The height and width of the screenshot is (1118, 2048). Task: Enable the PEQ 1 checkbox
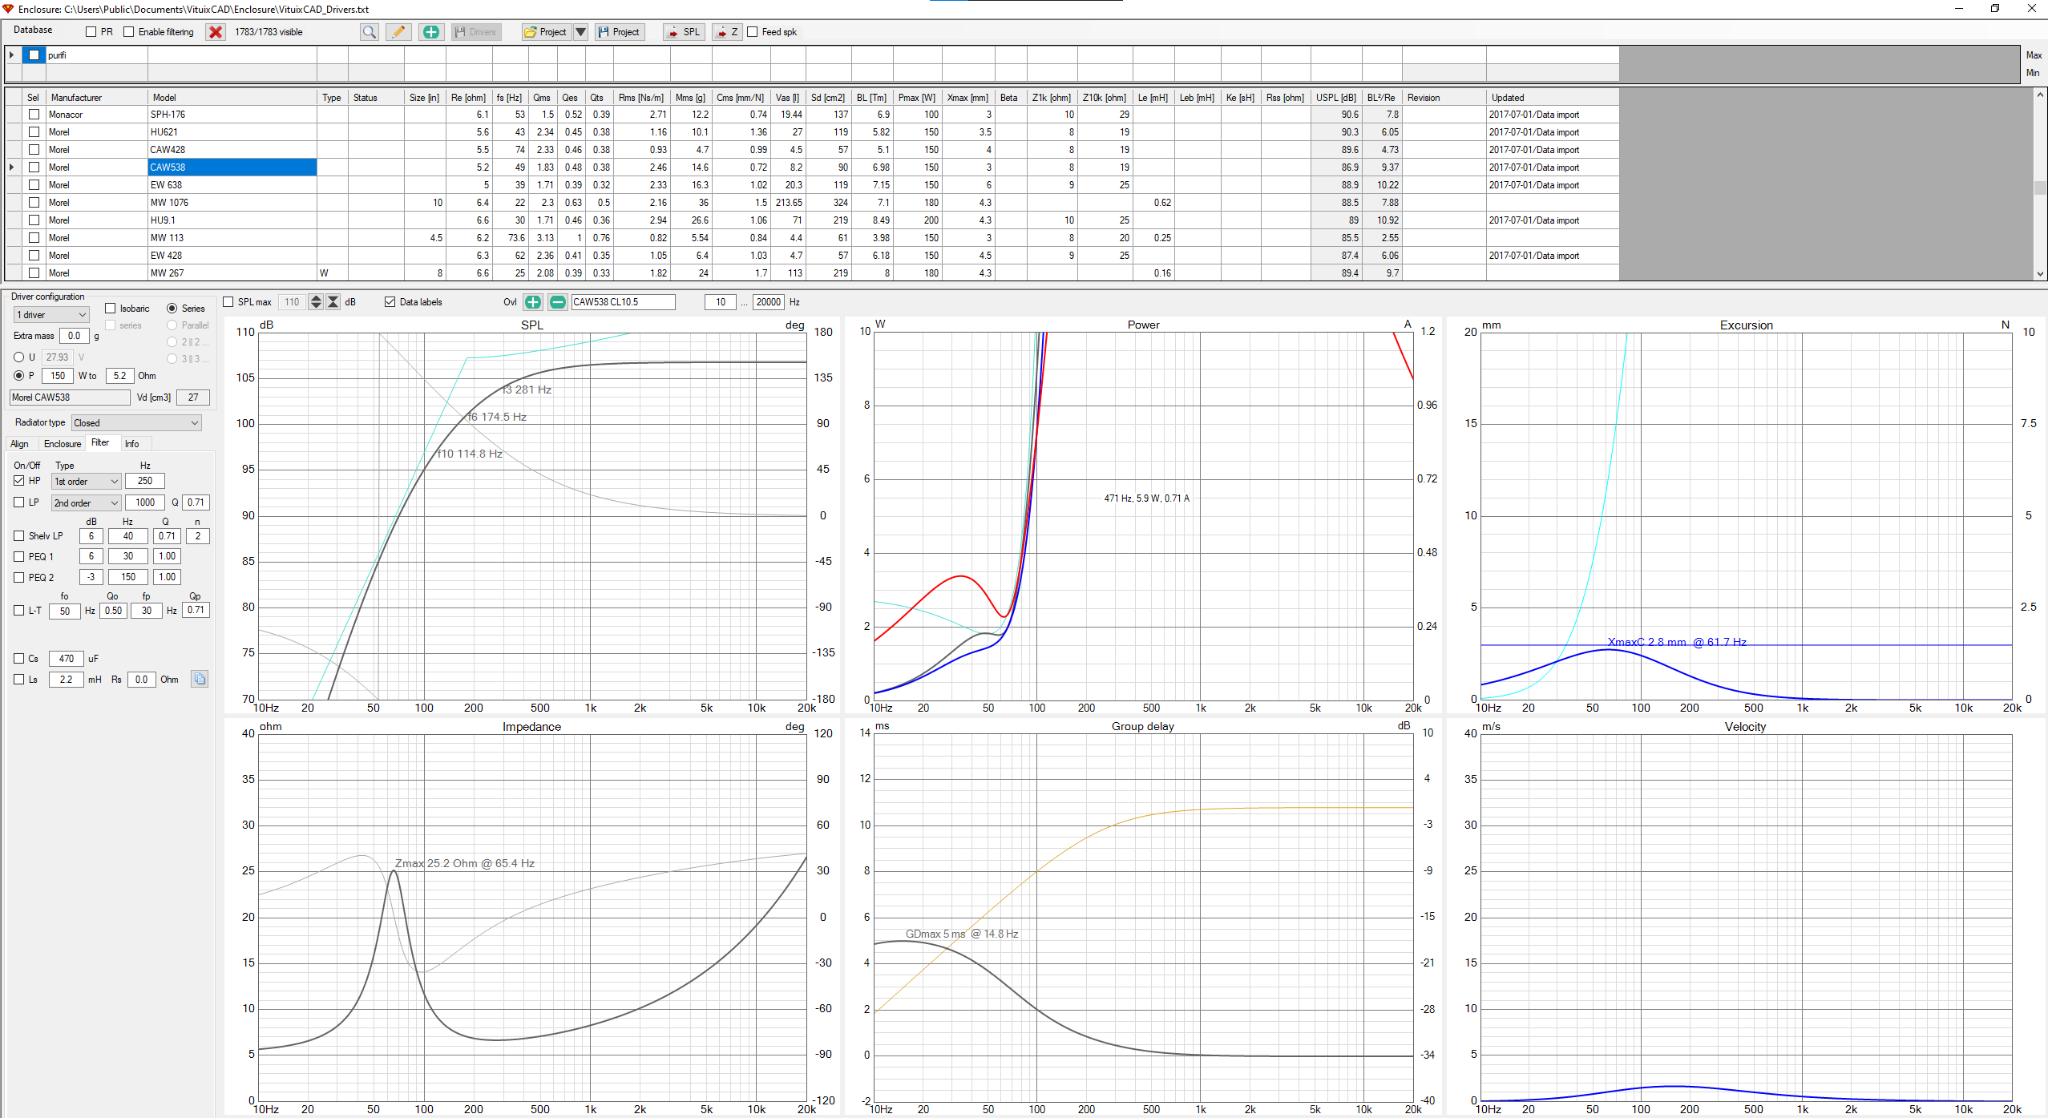[x=19, y=557]
